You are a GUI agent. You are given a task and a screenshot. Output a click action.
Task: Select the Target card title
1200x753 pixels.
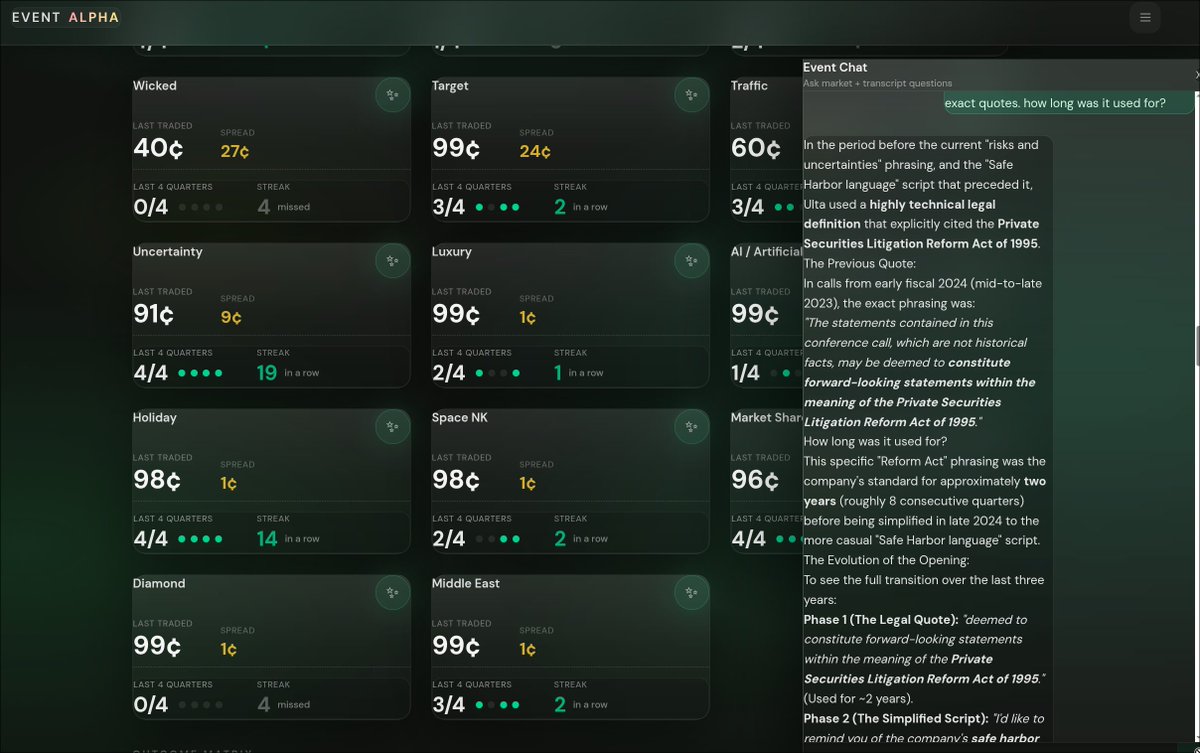(x=450, y=86)
